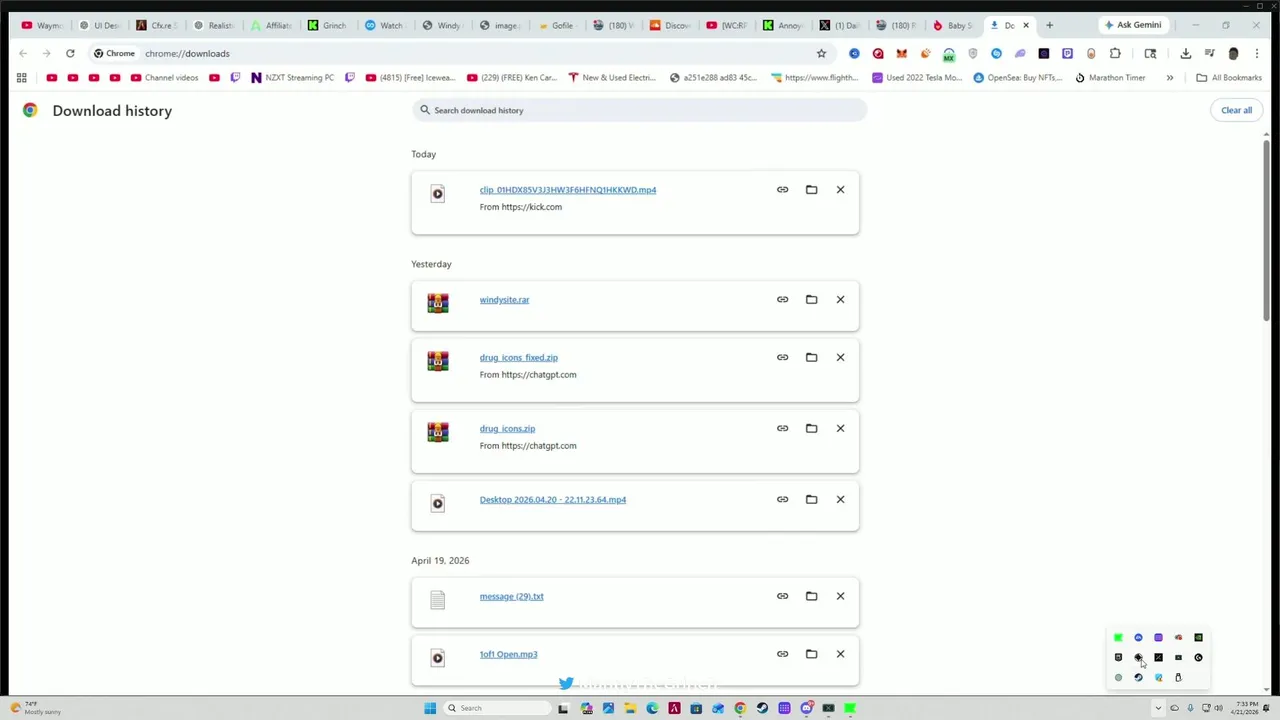Screen dimensions: 1280x720
Task: Open the windysite.rar download
Action: click(504, 300)
